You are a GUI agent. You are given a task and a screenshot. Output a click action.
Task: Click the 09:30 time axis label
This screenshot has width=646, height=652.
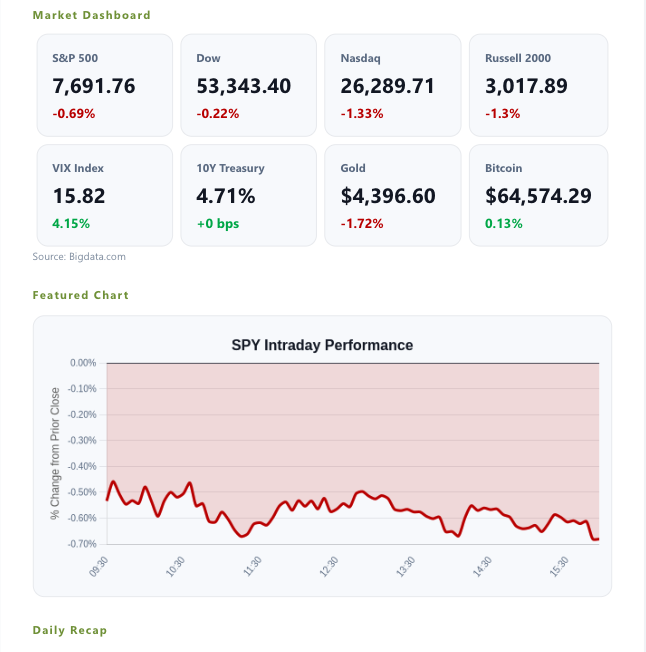[x=99, y=567]
